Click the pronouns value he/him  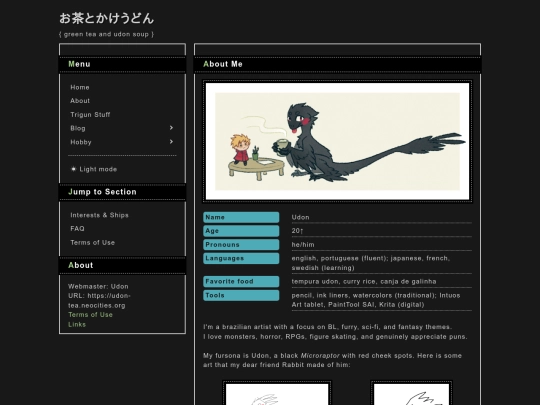[303, 245]
